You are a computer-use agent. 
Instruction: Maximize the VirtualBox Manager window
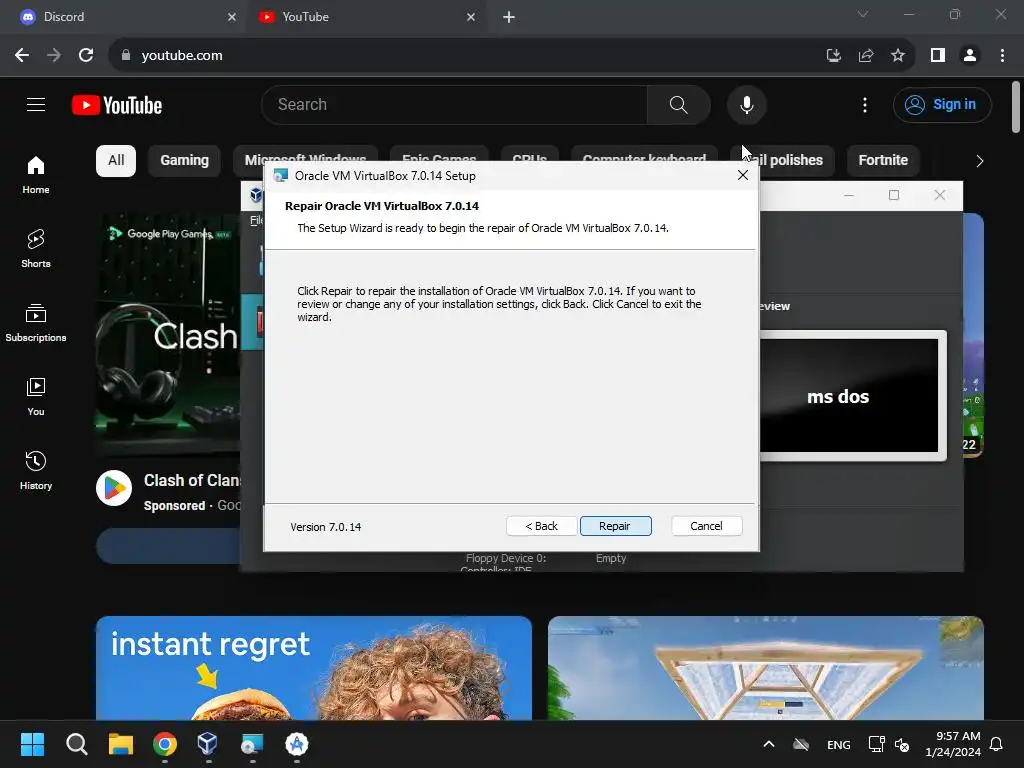pyautogui.click(x=894, y=195)
